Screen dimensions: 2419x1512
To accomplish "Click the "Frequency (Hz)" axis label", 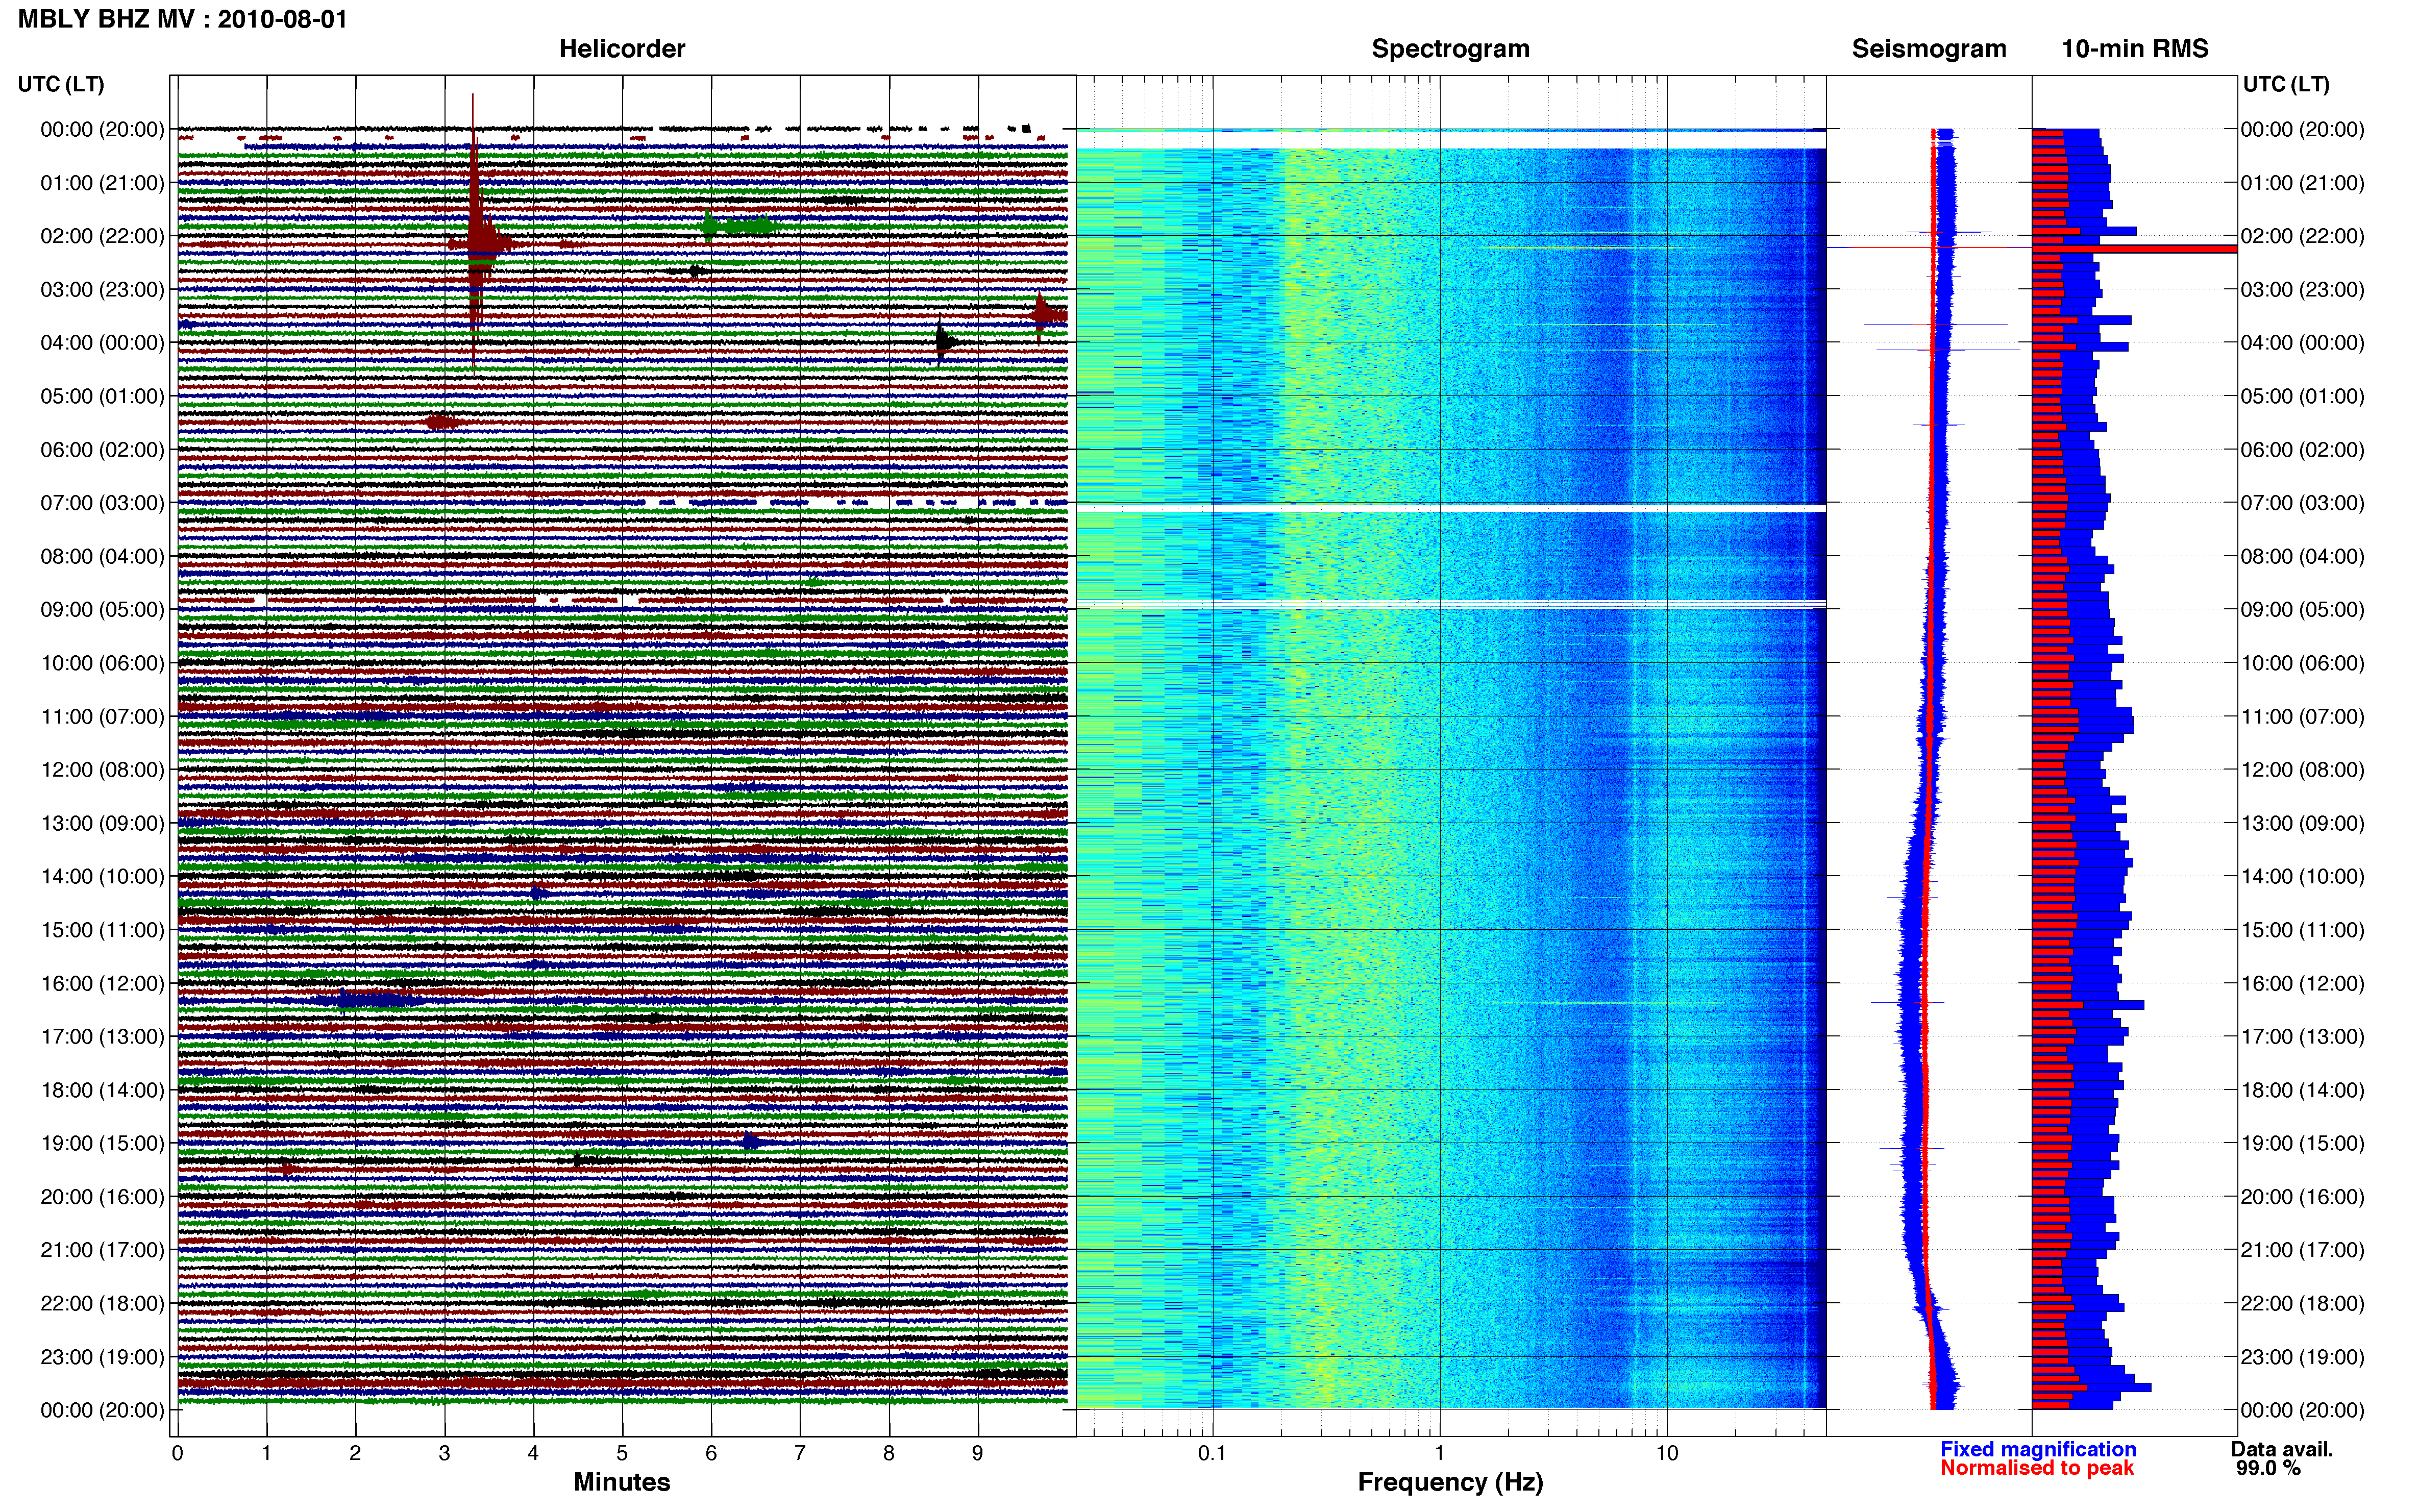I will click(x=1450, y=1482).
